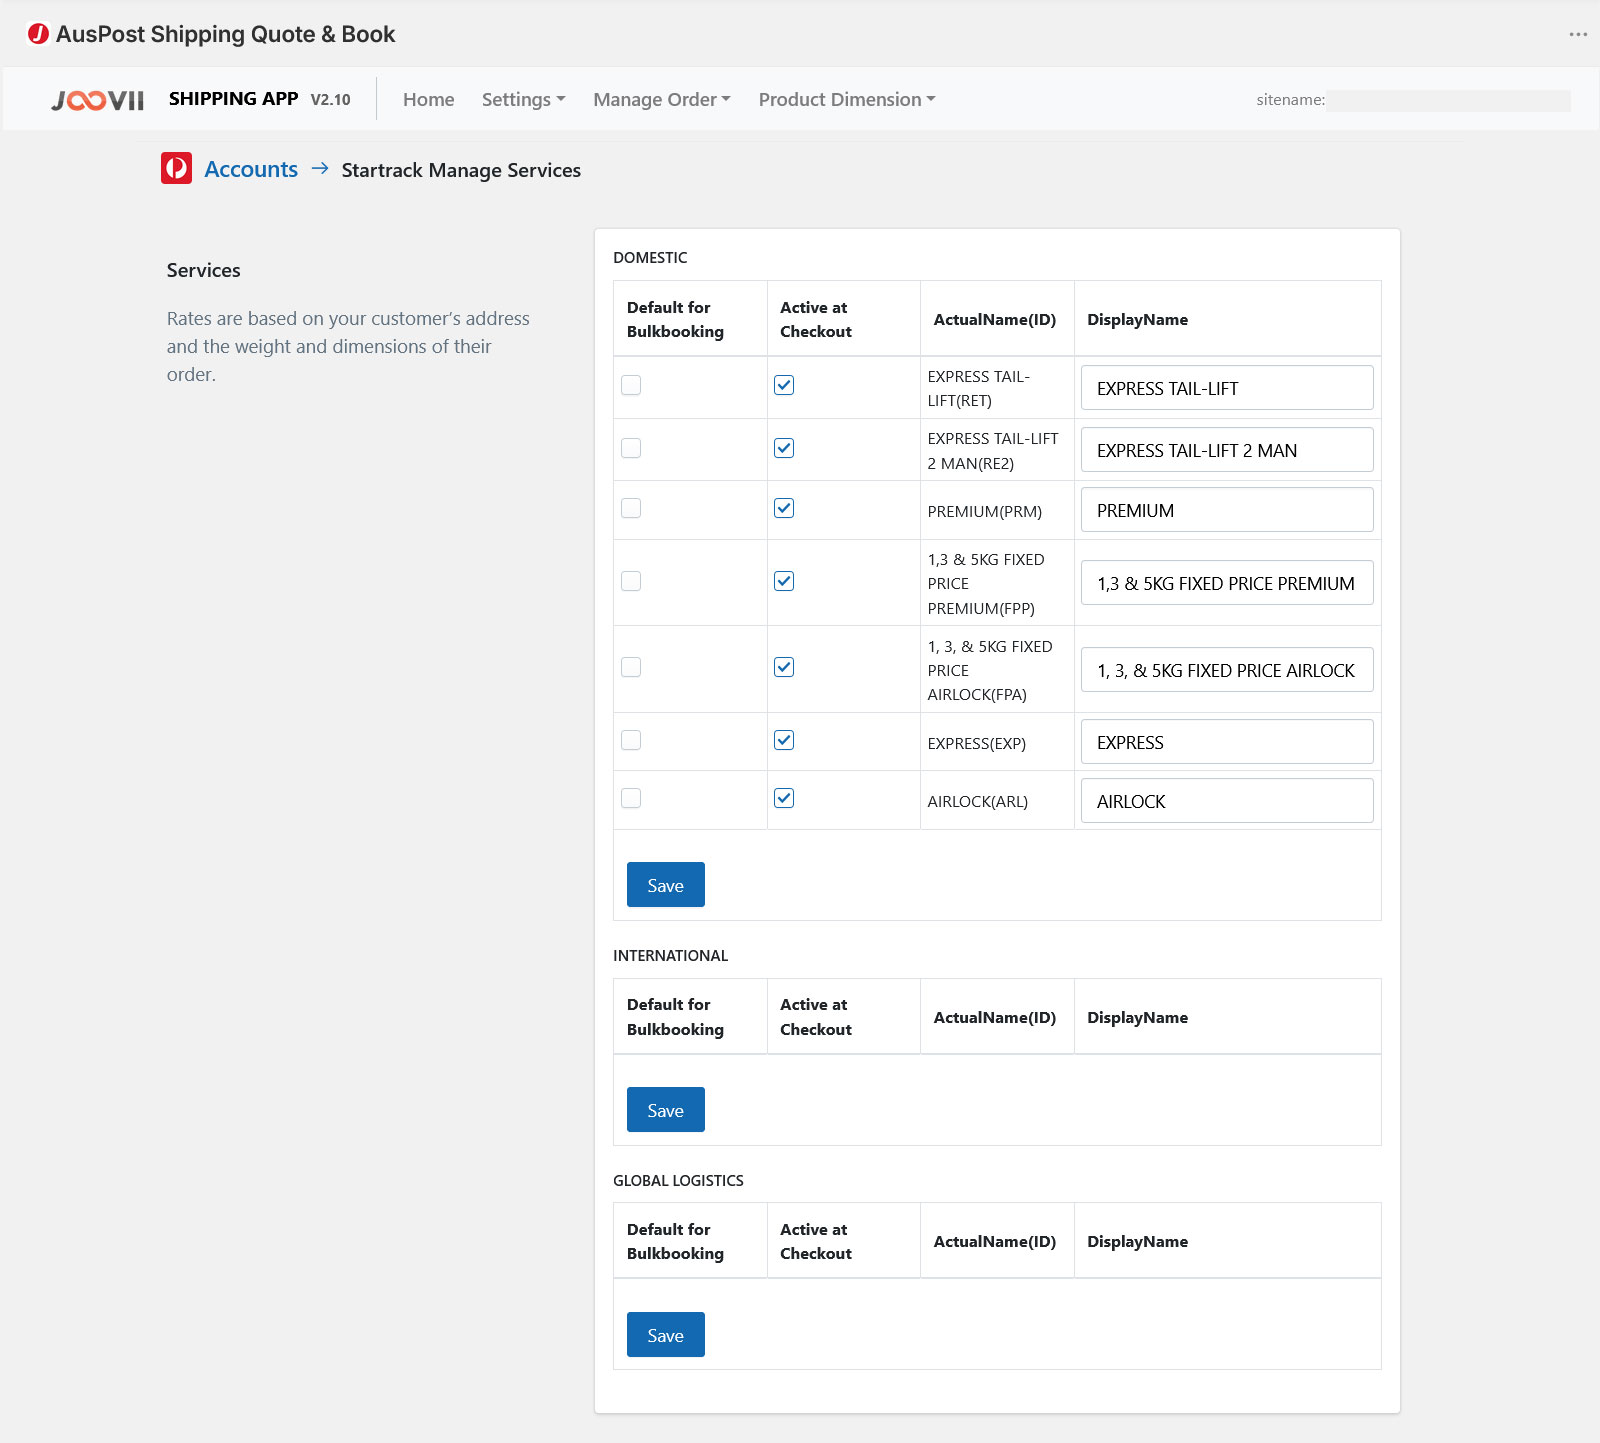This screenshot has height=1443, width=1600.
Task: Toggle checkout for FIXED PRICE PREMIUM(FPP)
Action: 784,581
